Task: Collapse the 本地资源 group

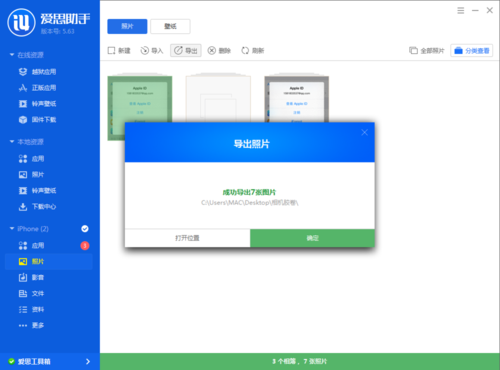Action: click(x=12, y=142)
